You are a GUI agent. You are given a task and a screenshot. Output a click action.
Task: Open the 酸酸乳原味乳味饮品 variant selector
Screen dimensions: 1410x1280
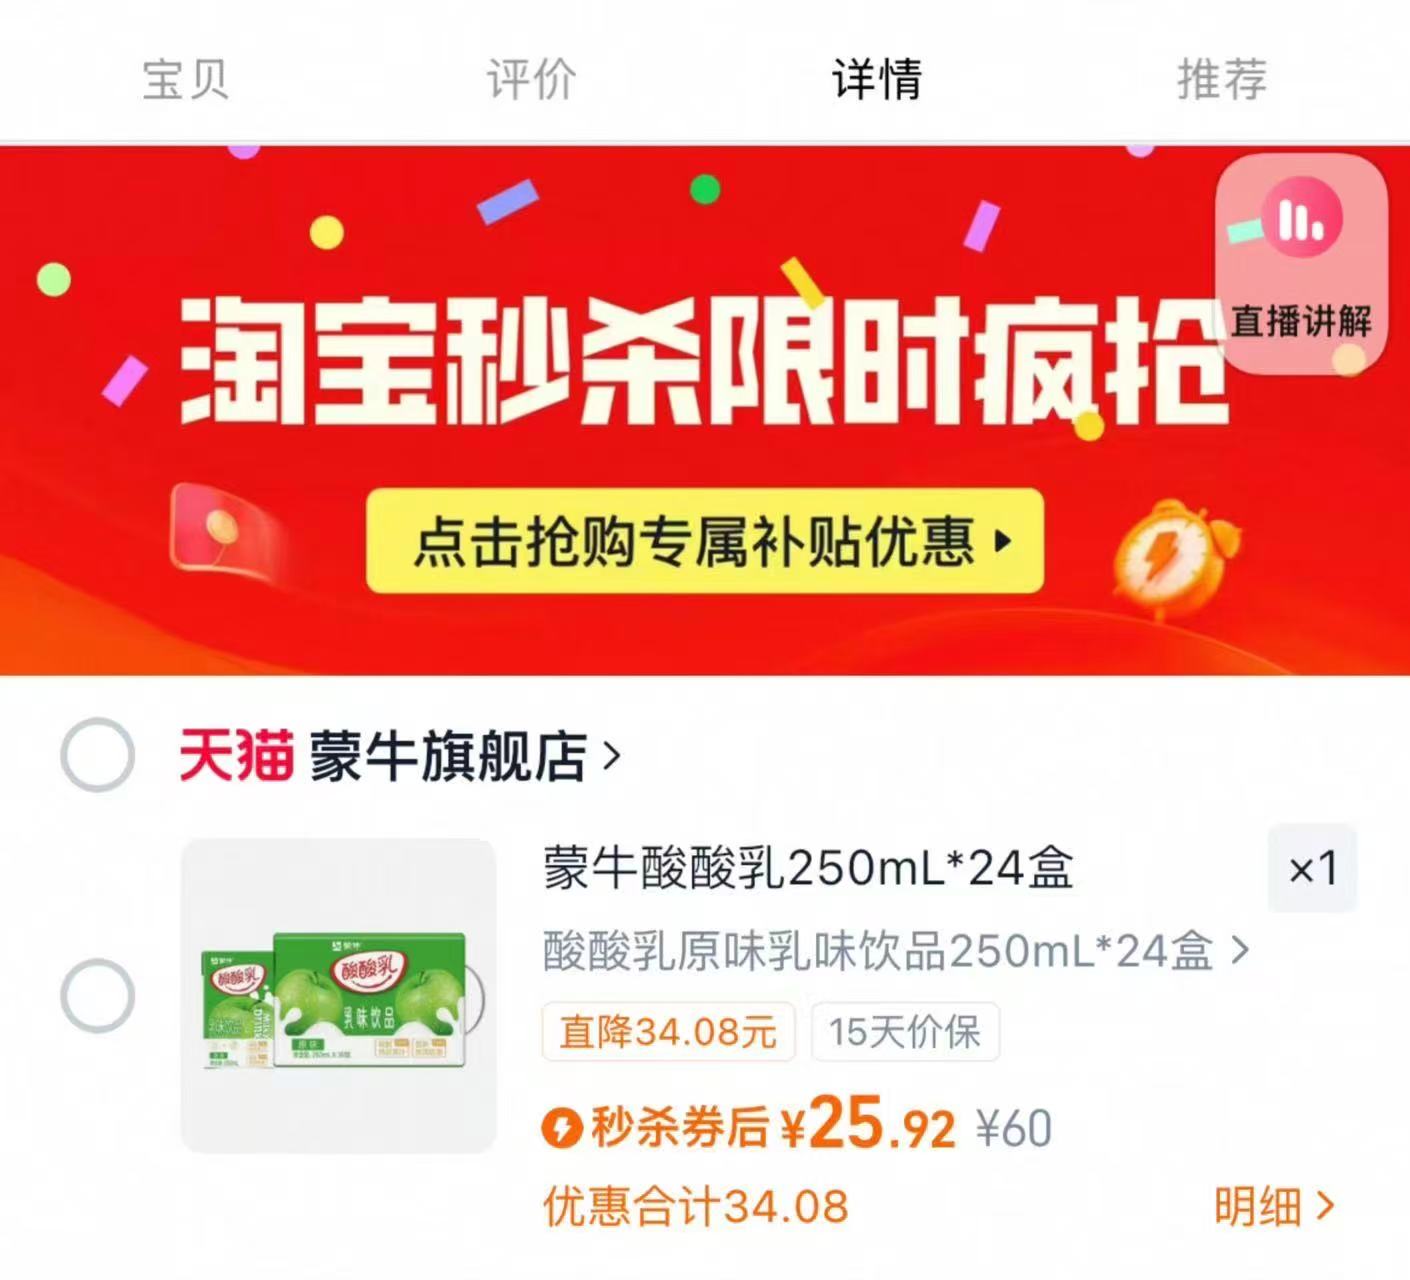click(x=896, y=951)
